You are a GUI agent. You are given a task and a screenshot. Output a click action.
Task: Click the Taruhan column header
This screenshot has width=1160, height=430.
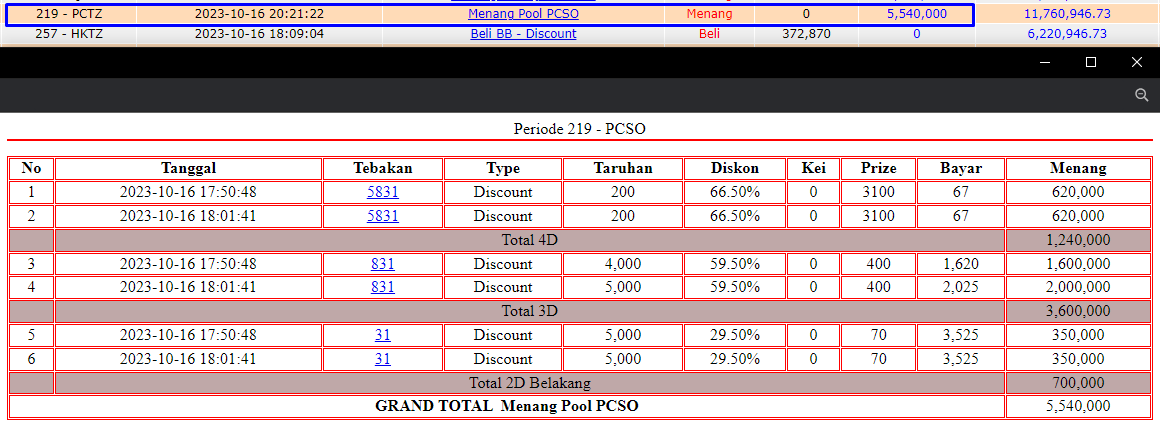pos(623,169)
